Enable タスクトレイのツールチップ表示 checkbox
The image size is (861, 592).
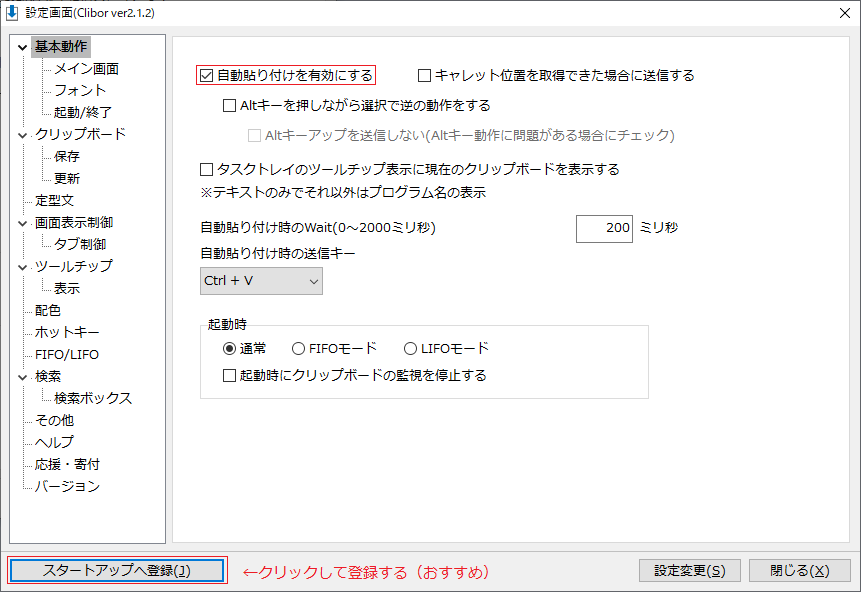pos(206,170)
